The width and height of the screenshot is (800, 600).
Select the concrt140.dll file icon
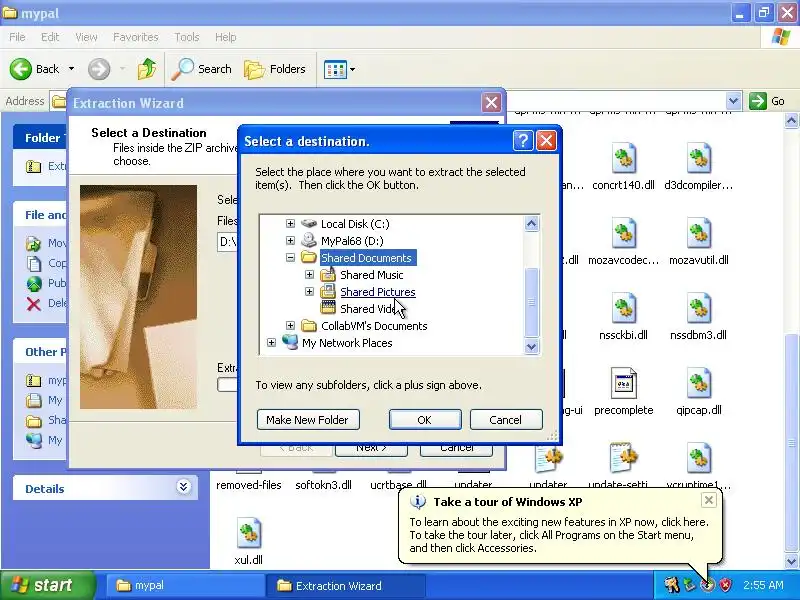623,158
